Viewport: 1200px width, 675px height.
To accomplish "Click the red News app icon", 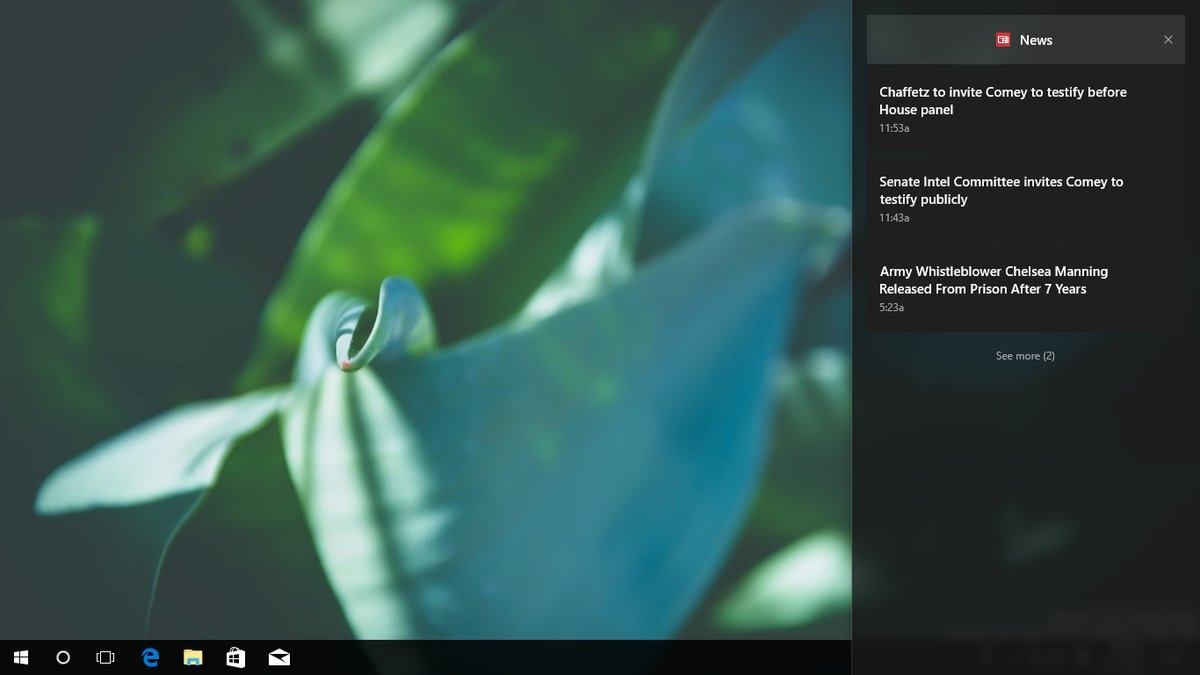I will tap(1003, 40).
